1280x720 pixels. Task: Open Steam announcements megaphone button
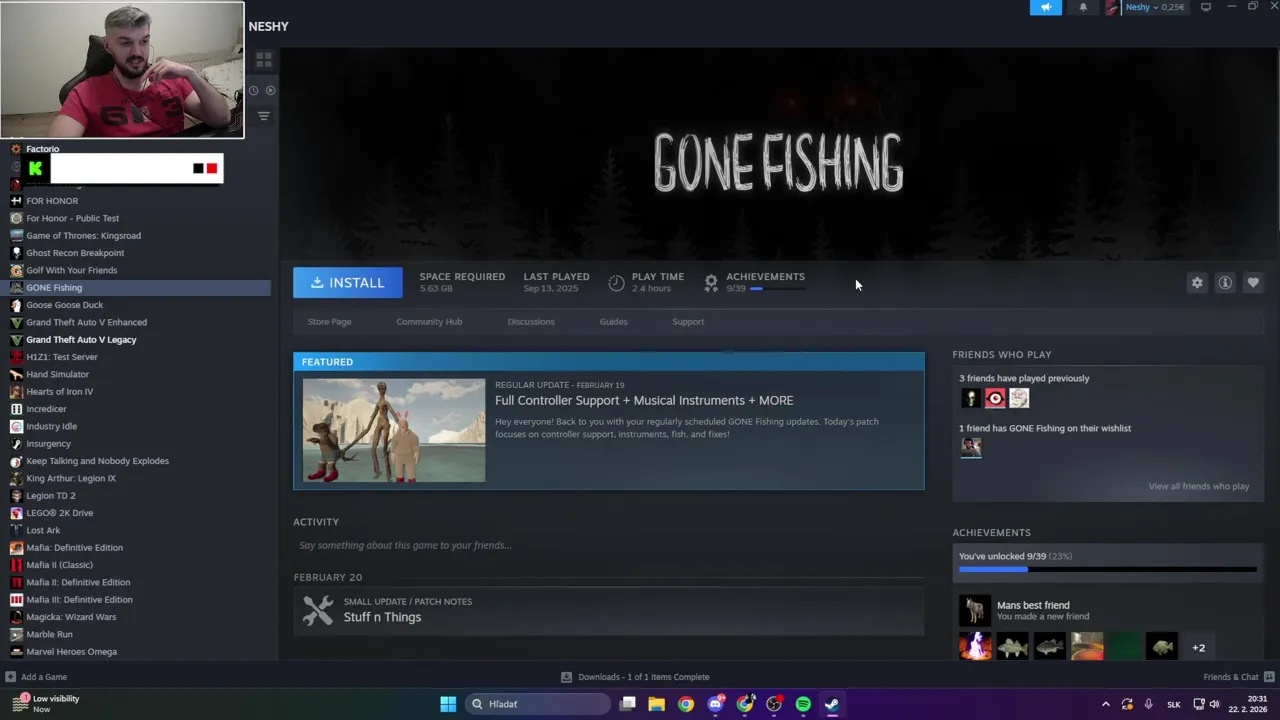(x=1046, y=7)
